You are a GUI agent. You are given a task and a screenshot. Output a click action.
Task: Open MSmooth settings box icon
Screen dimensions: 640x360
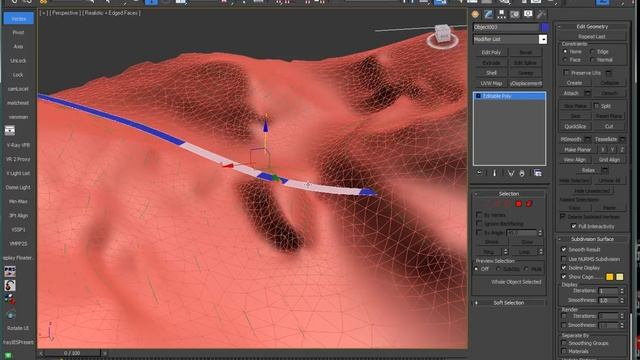pyautogui.click(x=588, y=140)
